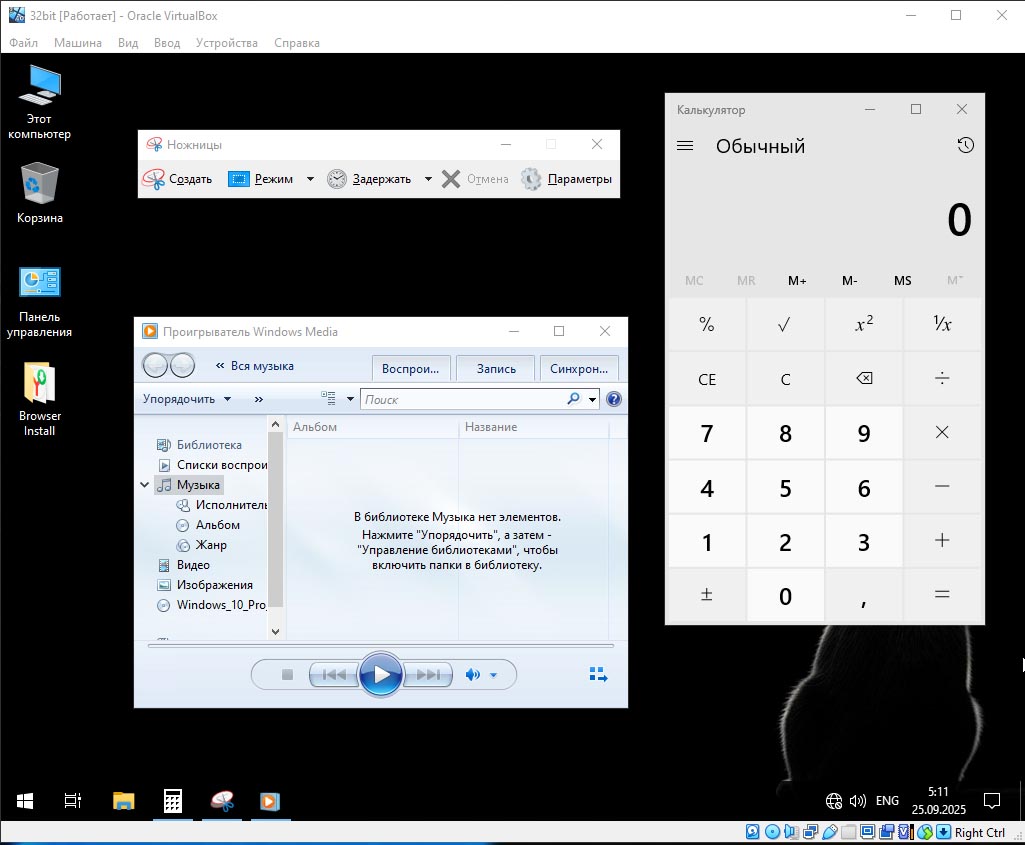Click digit 5 in Calculator

(x=785, y=487)
